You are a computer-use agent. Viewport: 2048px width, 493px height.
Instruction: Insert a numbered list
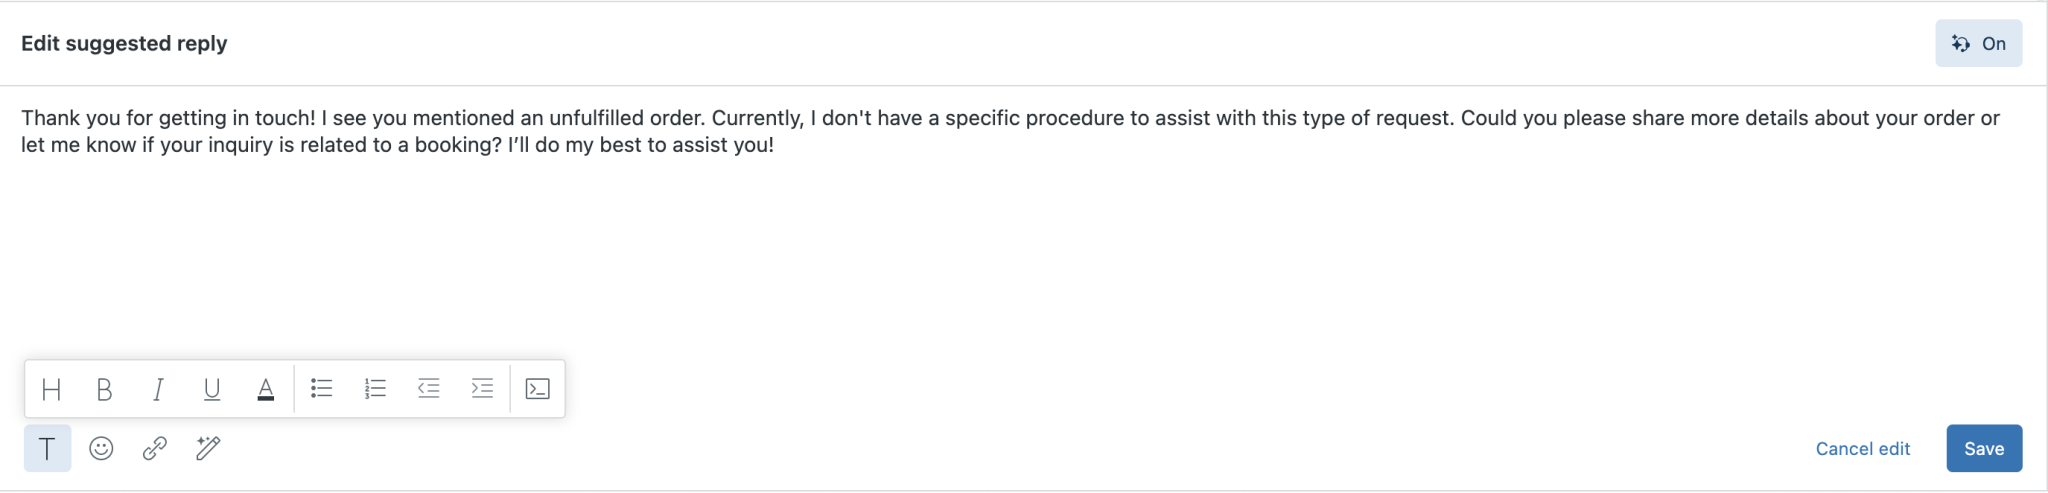tap(375, 388)
